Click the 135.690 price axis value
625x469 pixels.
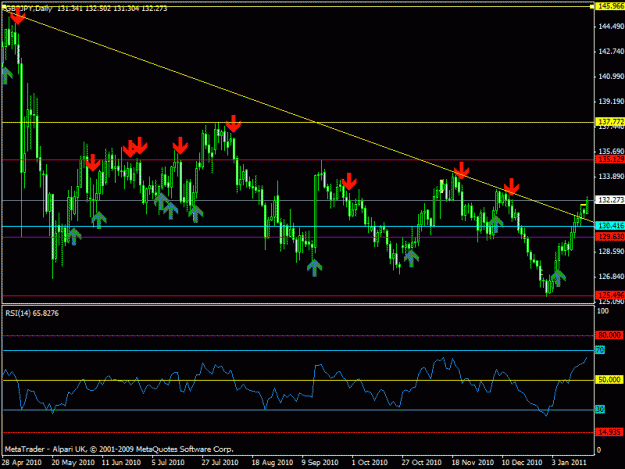[610, 151]
